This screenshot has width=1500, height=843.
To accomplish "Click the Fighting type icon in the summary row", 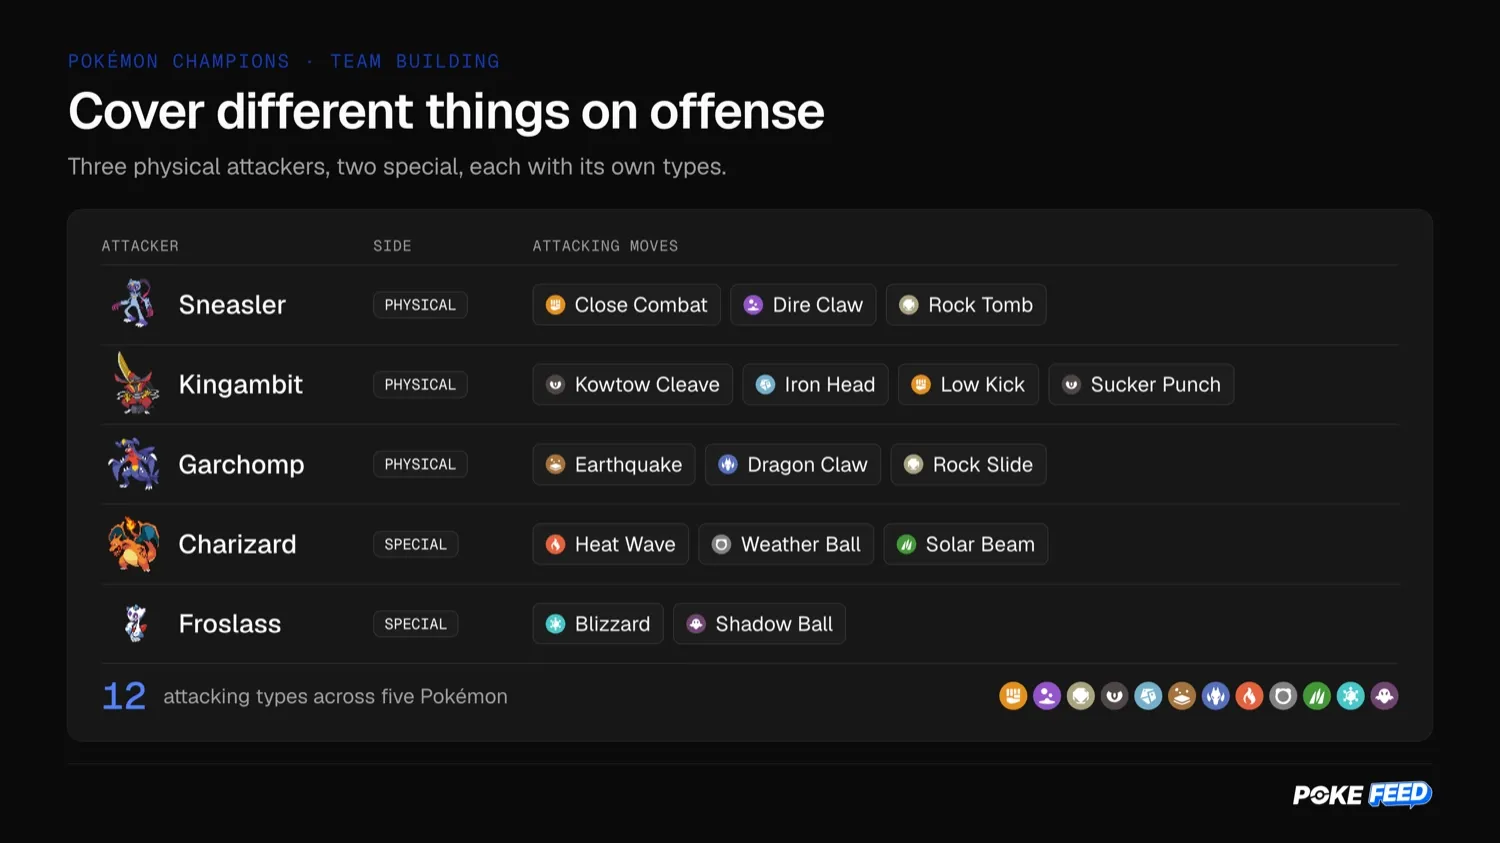I will [x=1013, y=696].
